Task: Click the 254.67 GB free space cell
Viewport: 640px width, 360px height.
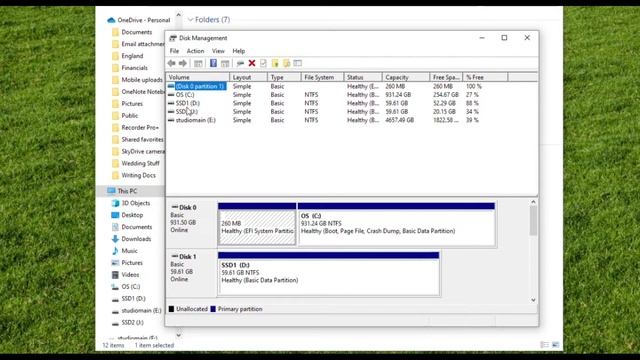Action: (x=446, y=95)
